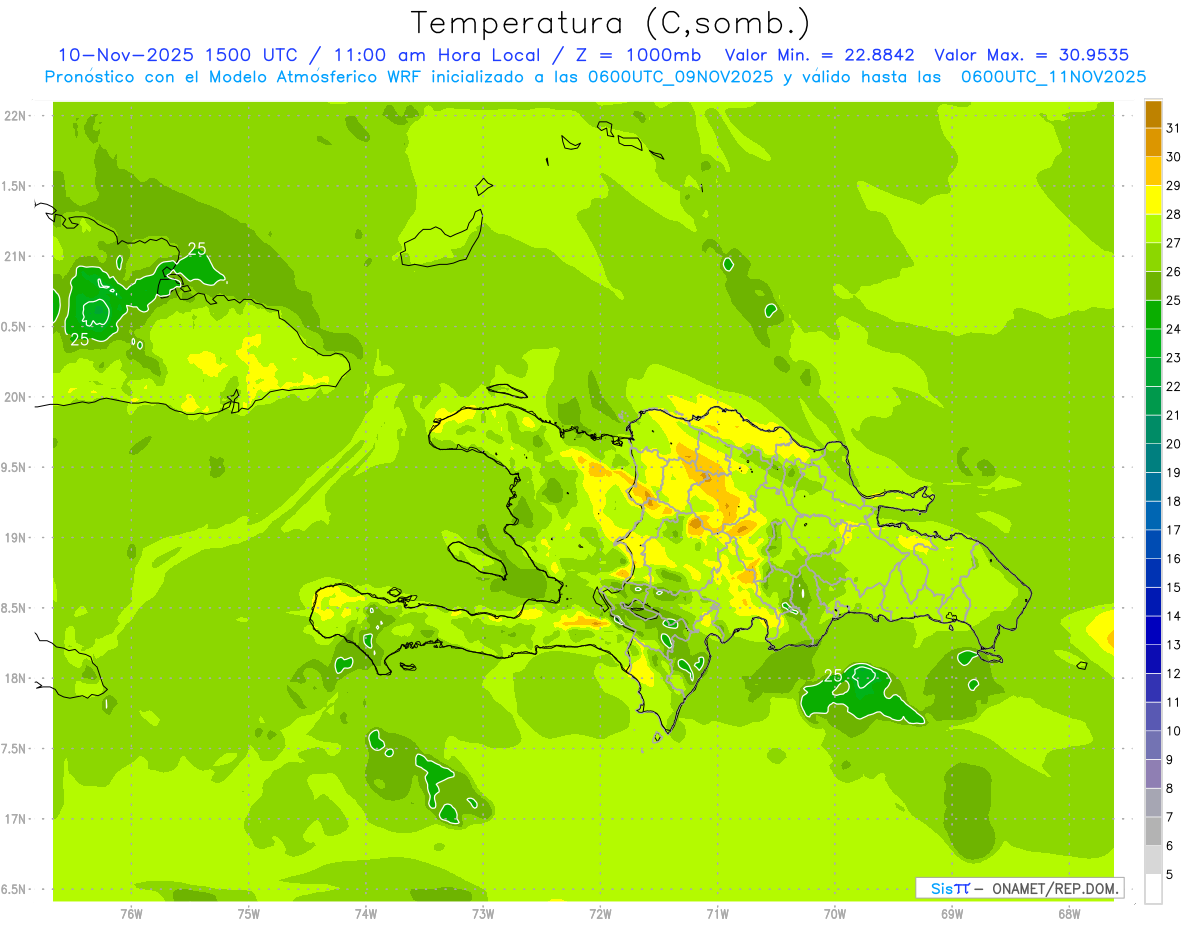
Task: Click the '74W' longitude axis label
Action: click(366, 913)
